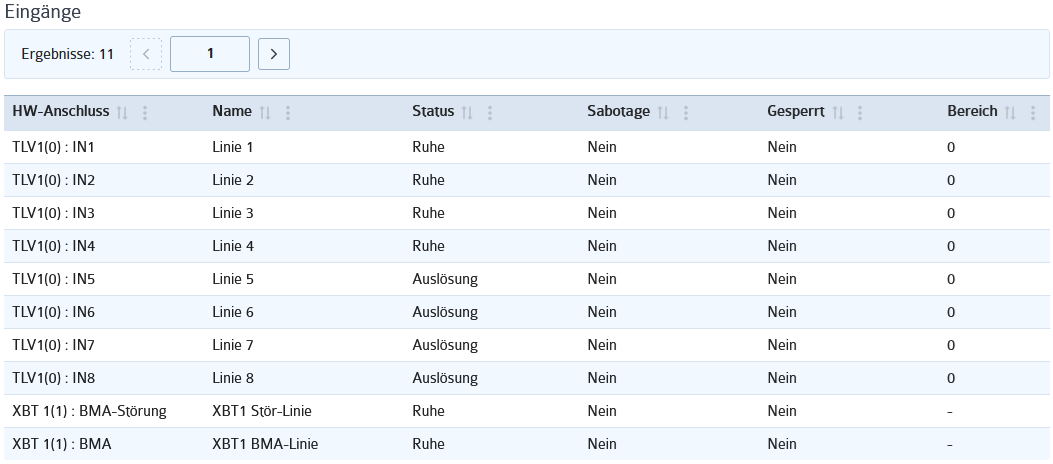Open Name column three-dot menu

[287, 113]
